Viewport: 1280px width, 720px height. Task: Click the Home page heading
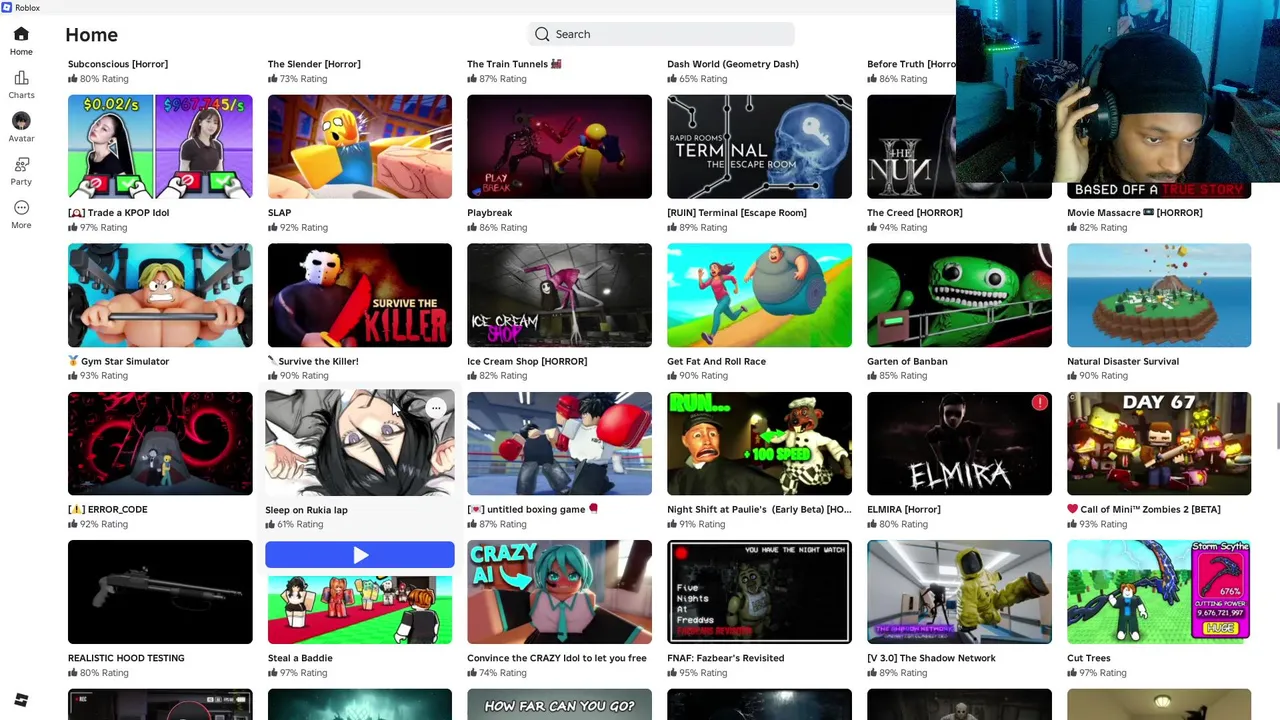[x=91, y=35]
